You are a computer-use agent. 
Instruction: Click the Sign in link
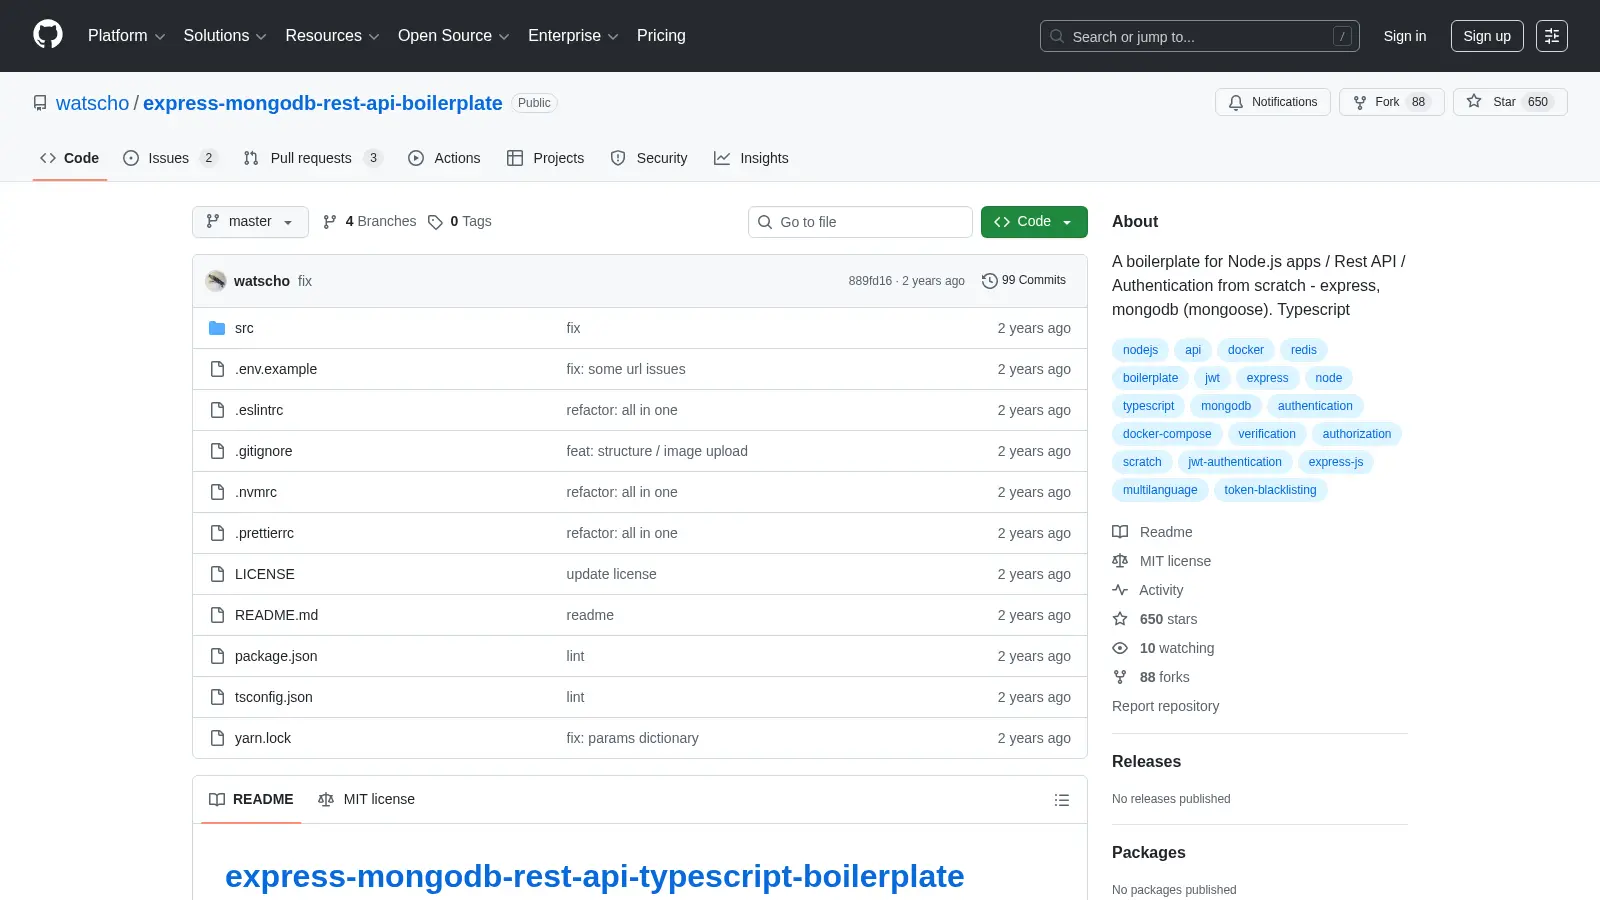(x=1405, y=36)
